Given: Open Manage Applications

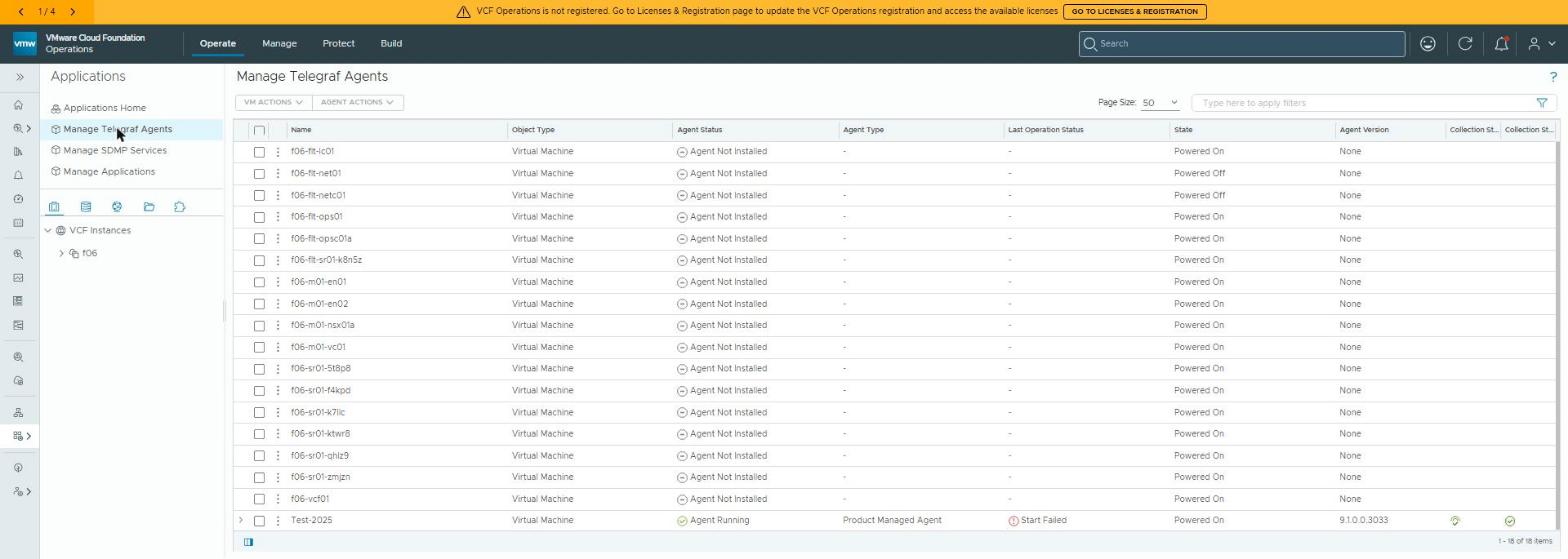Looking at the screenshot, I should coord(108,172).
